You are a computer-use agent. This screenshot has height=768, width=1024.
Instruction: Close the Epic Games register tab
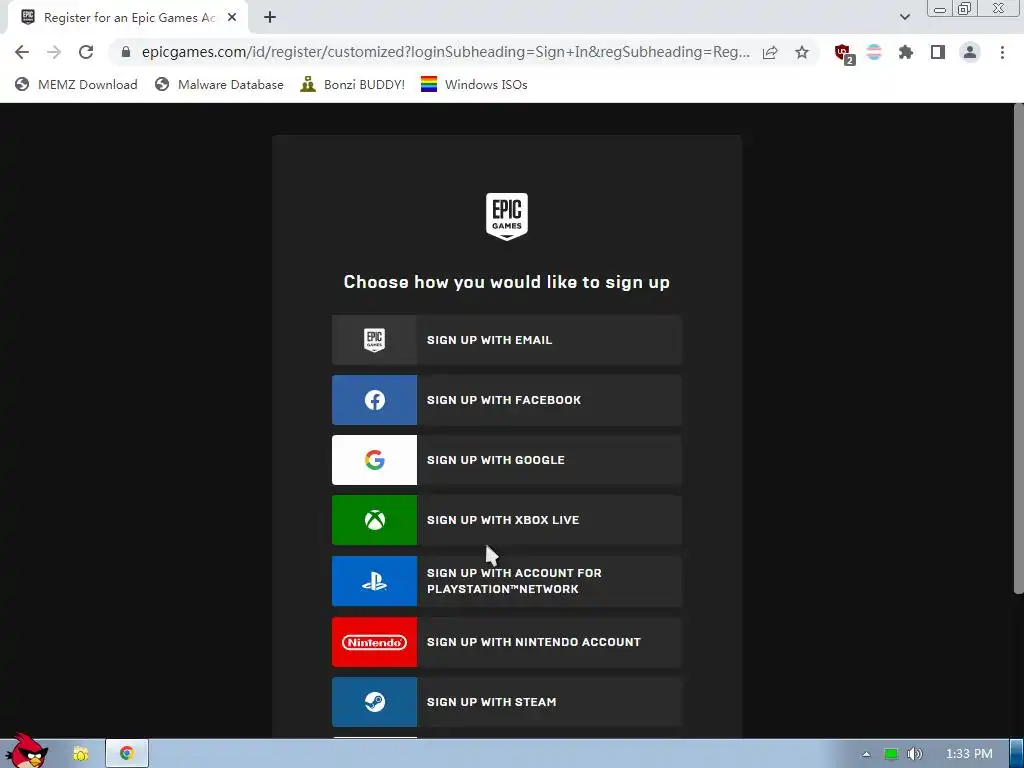click(232, 18)
